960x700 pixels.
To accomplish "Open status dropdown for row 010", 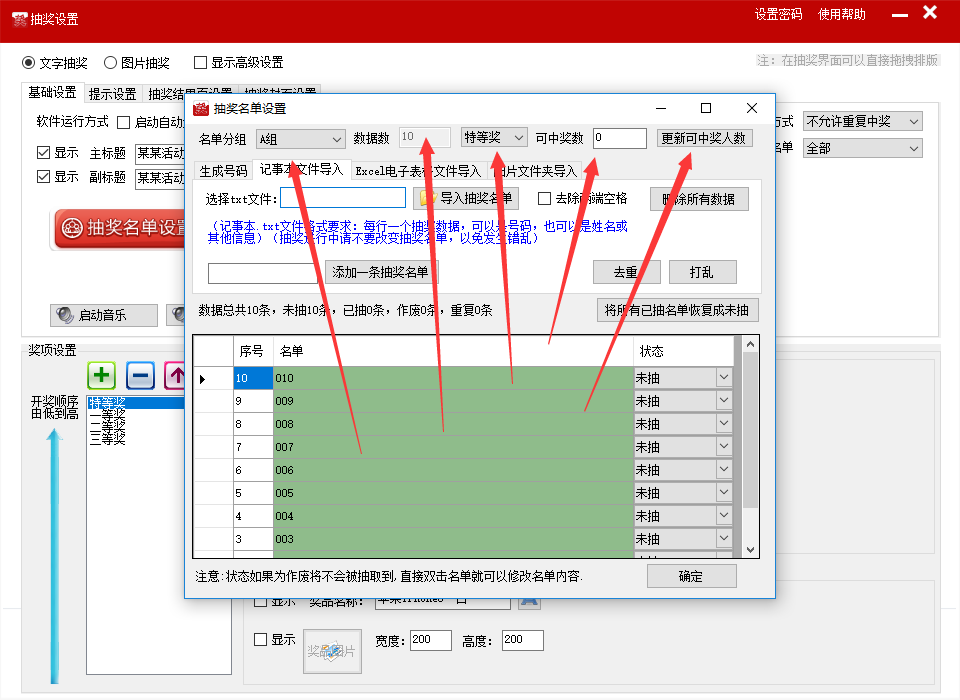I will point(724,378).
